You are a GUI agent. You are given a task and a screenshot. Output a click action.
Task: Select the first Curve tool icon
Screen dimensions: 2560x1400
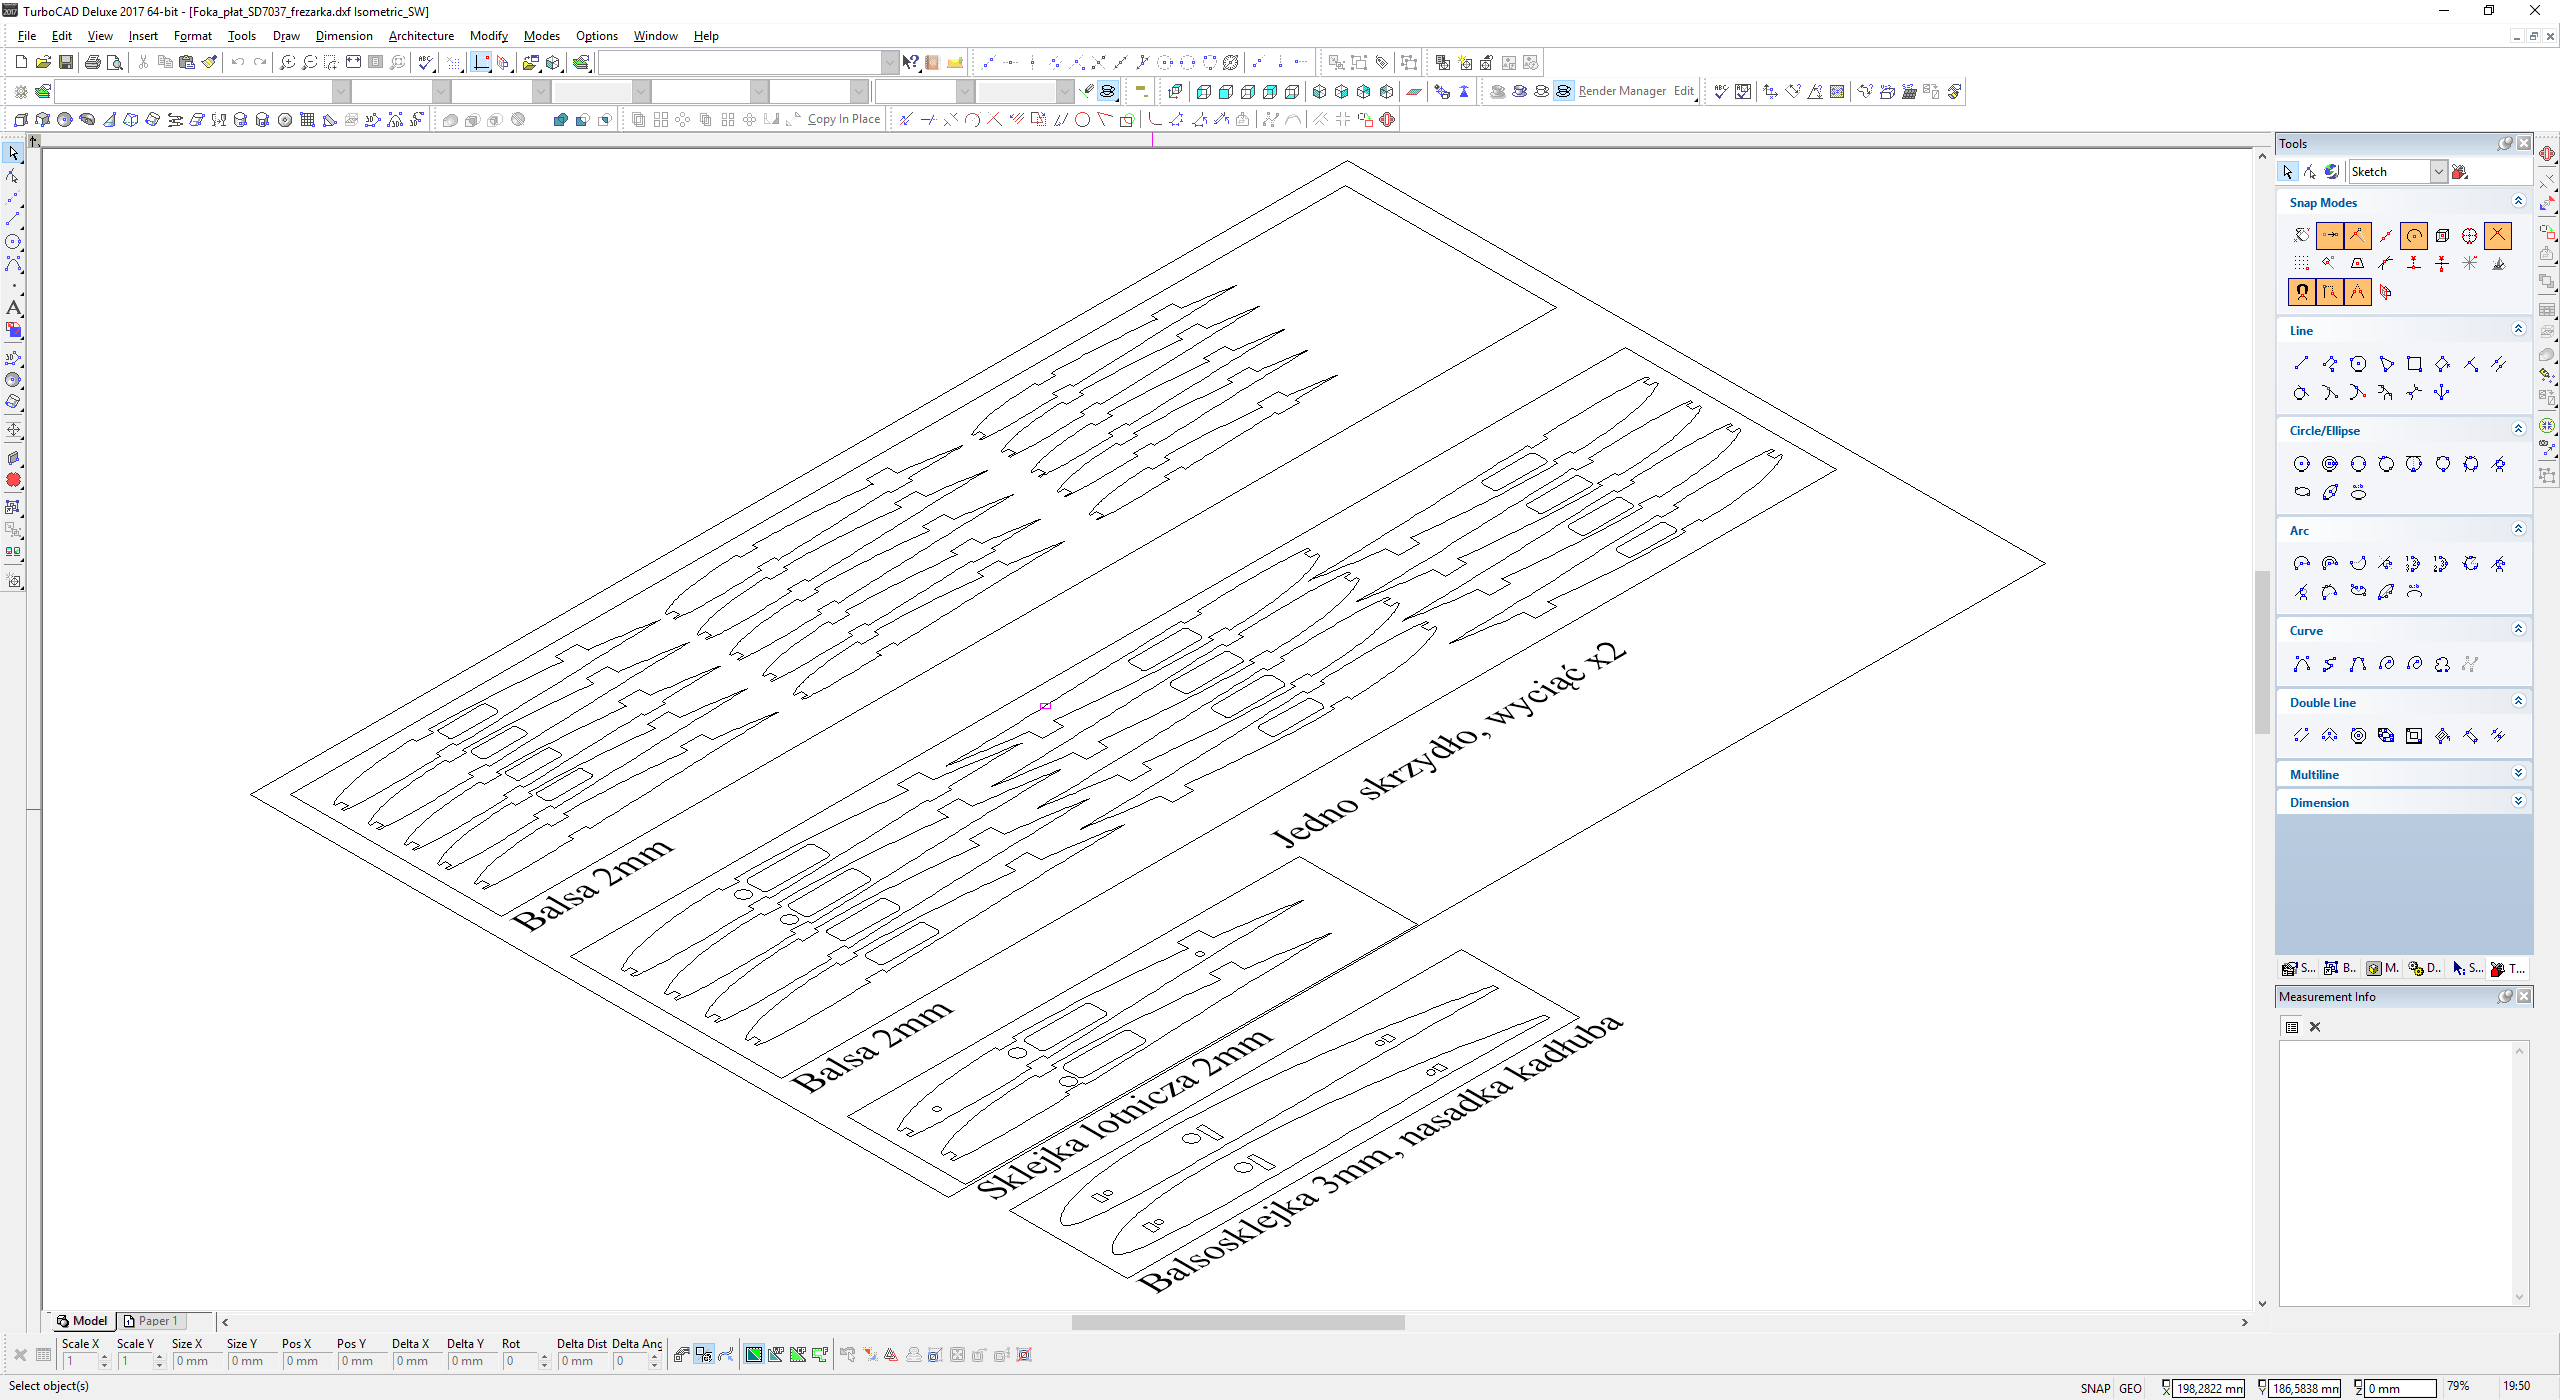[2302, 664]
